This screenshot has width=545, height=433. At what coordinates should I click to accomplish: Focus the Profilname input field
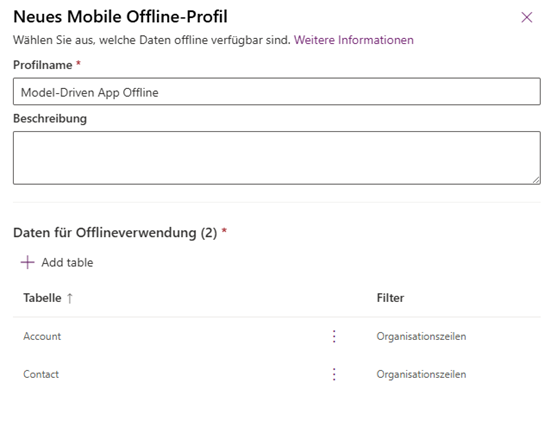(x=277, y=91)
